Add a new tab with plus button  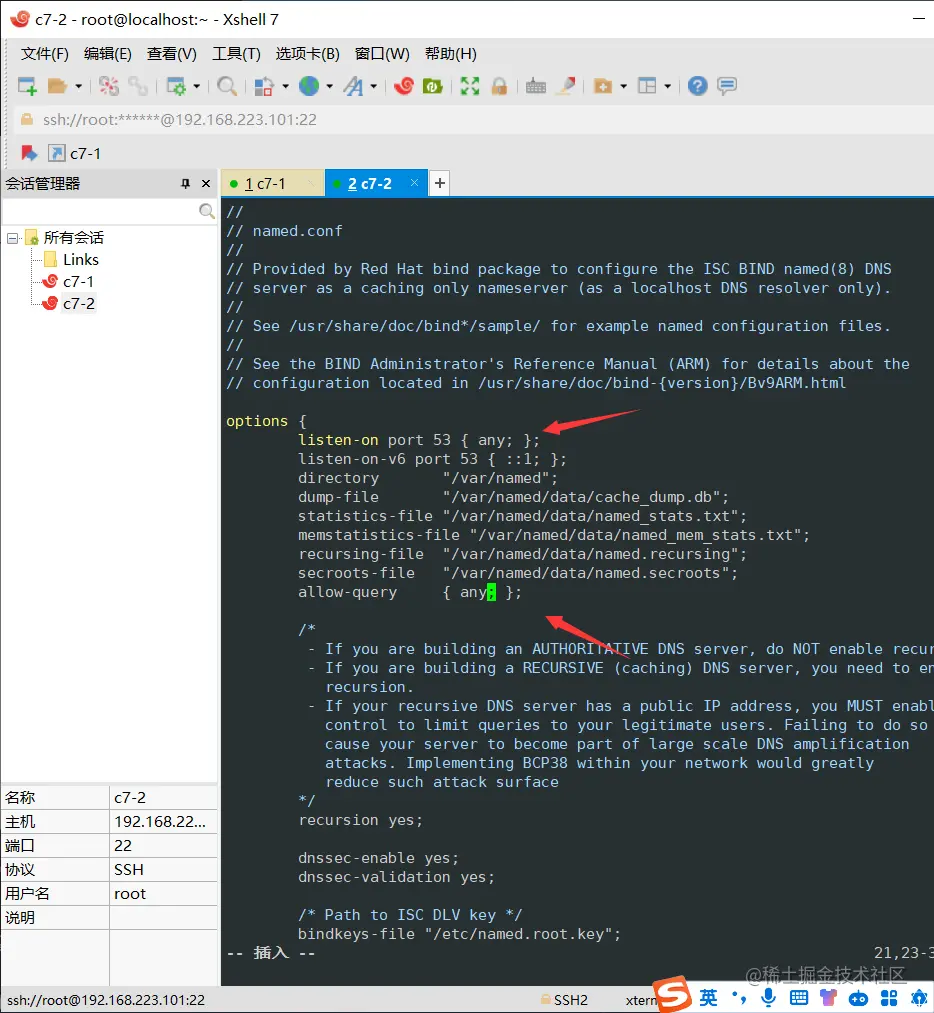click(440, 183)
